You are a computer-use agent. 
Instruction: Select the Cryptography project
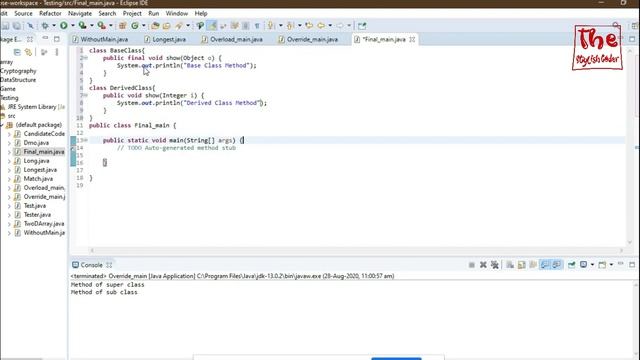(x=18, y=71)
